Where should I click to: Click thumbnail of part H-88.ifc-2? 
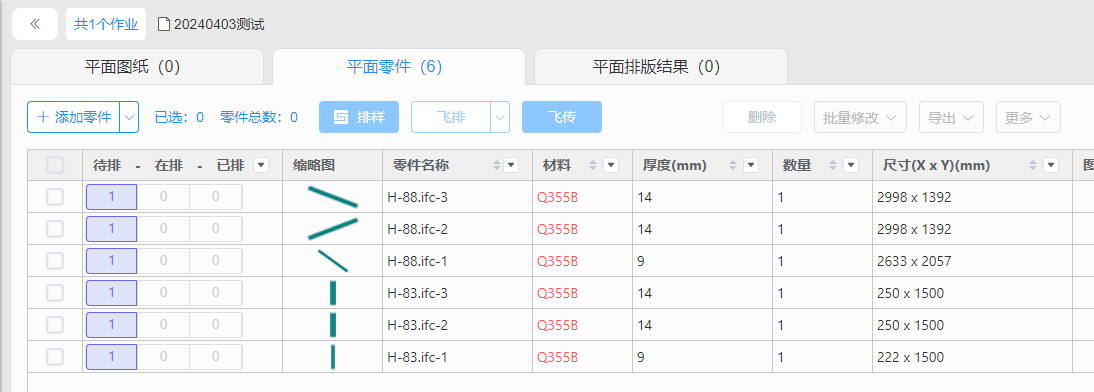click(333, 229)
